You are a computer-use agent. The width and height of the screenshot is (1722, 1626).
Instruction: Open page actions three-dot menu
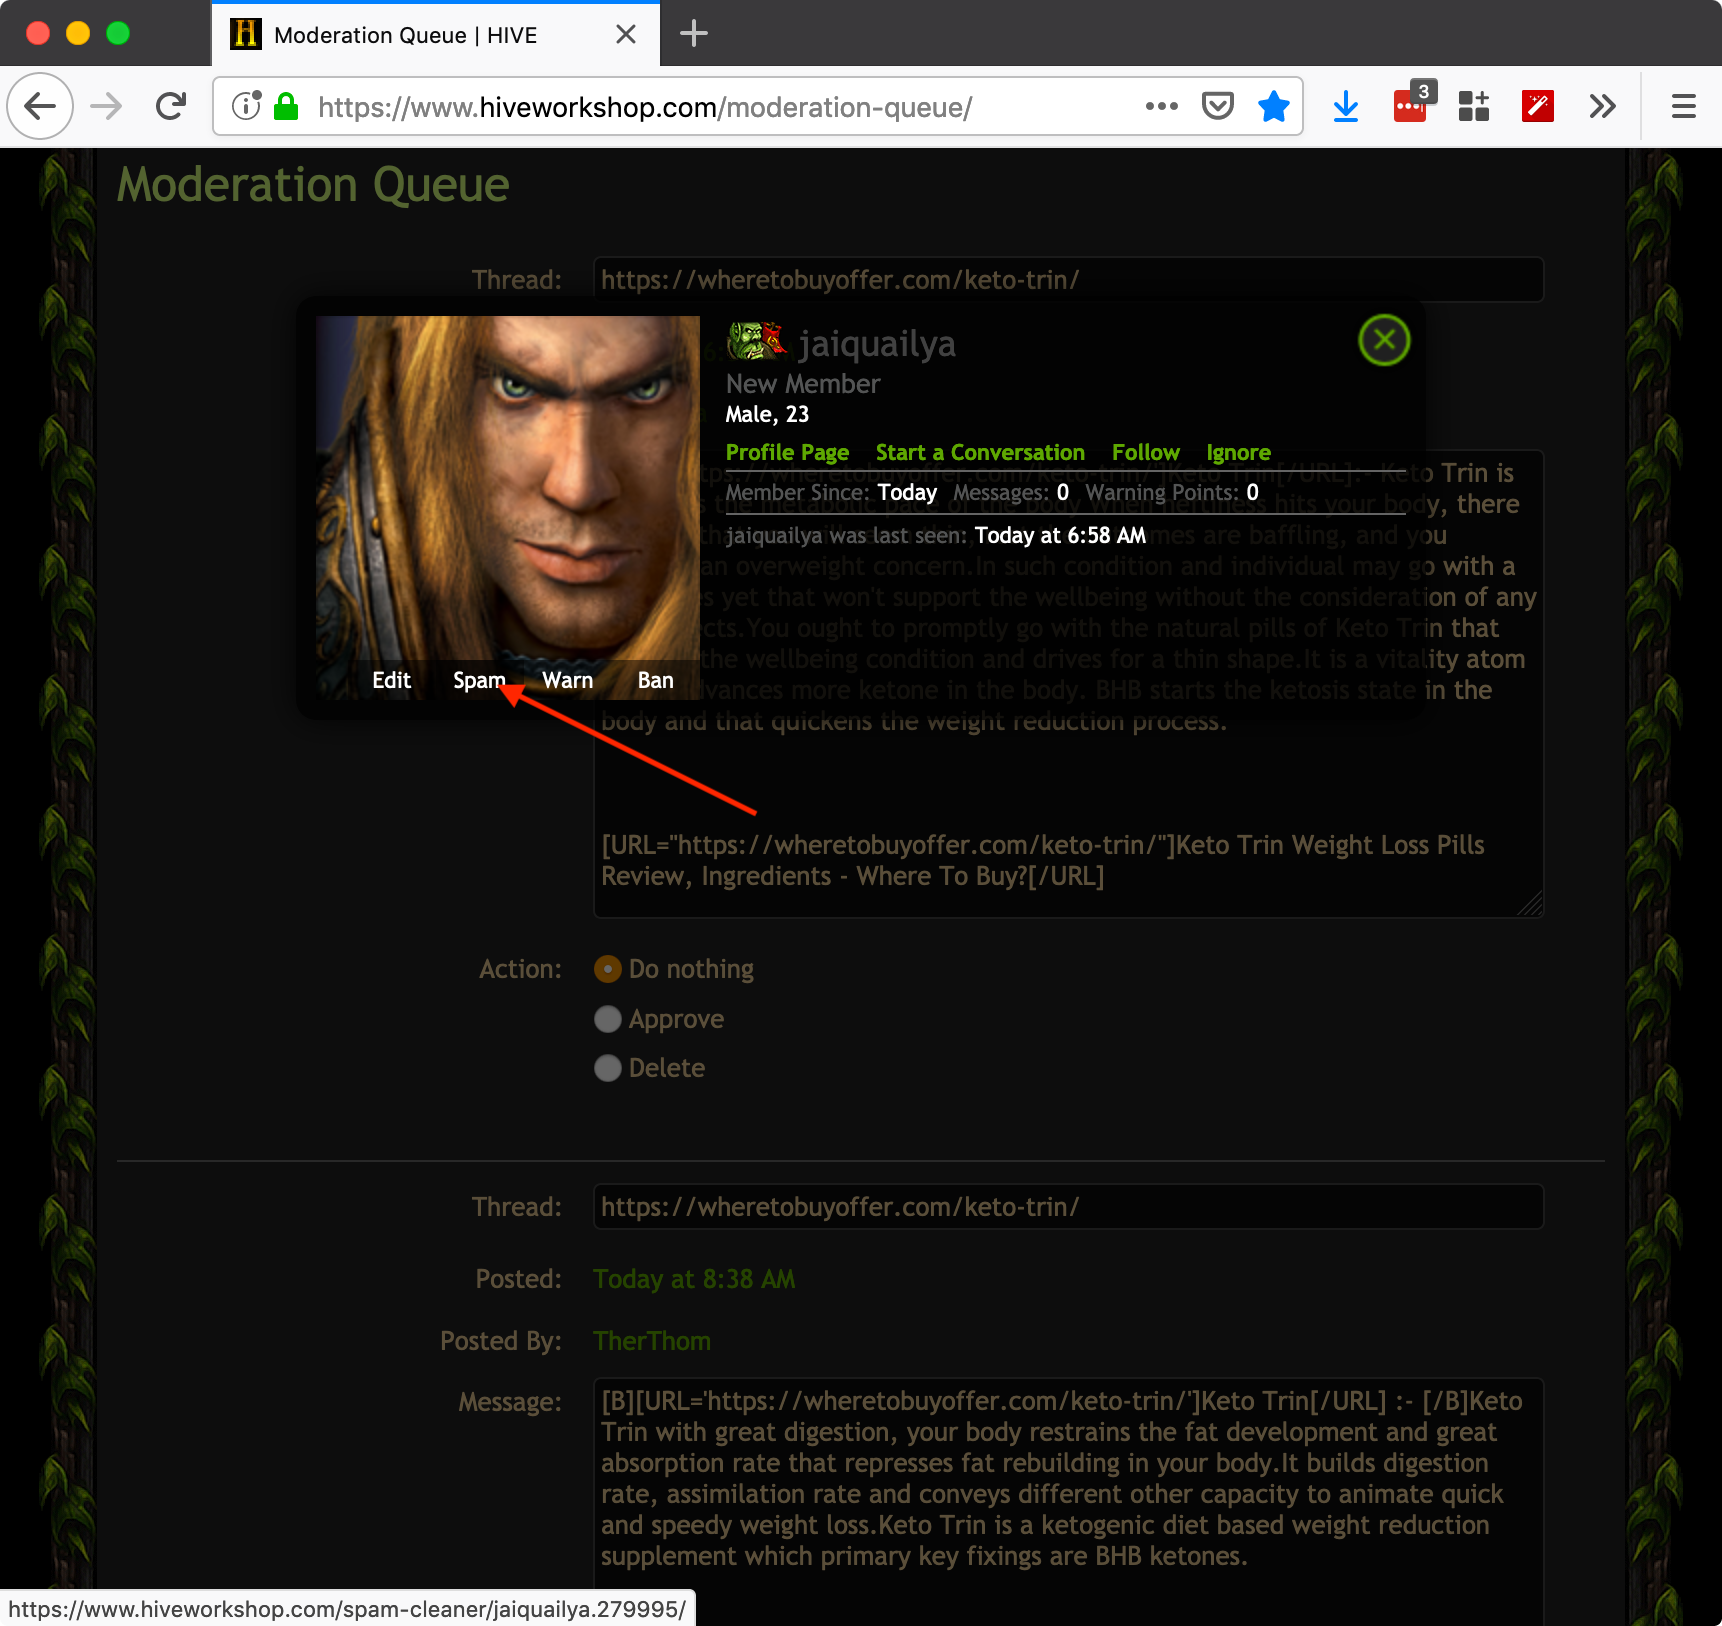click(x=1161, y=106)
